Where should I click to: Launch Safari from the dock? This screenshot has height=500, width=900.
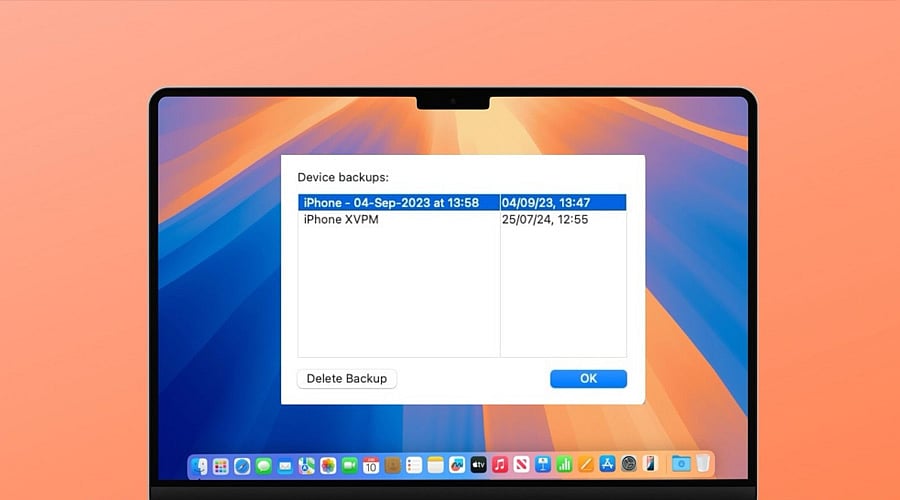tap(242, 466)
